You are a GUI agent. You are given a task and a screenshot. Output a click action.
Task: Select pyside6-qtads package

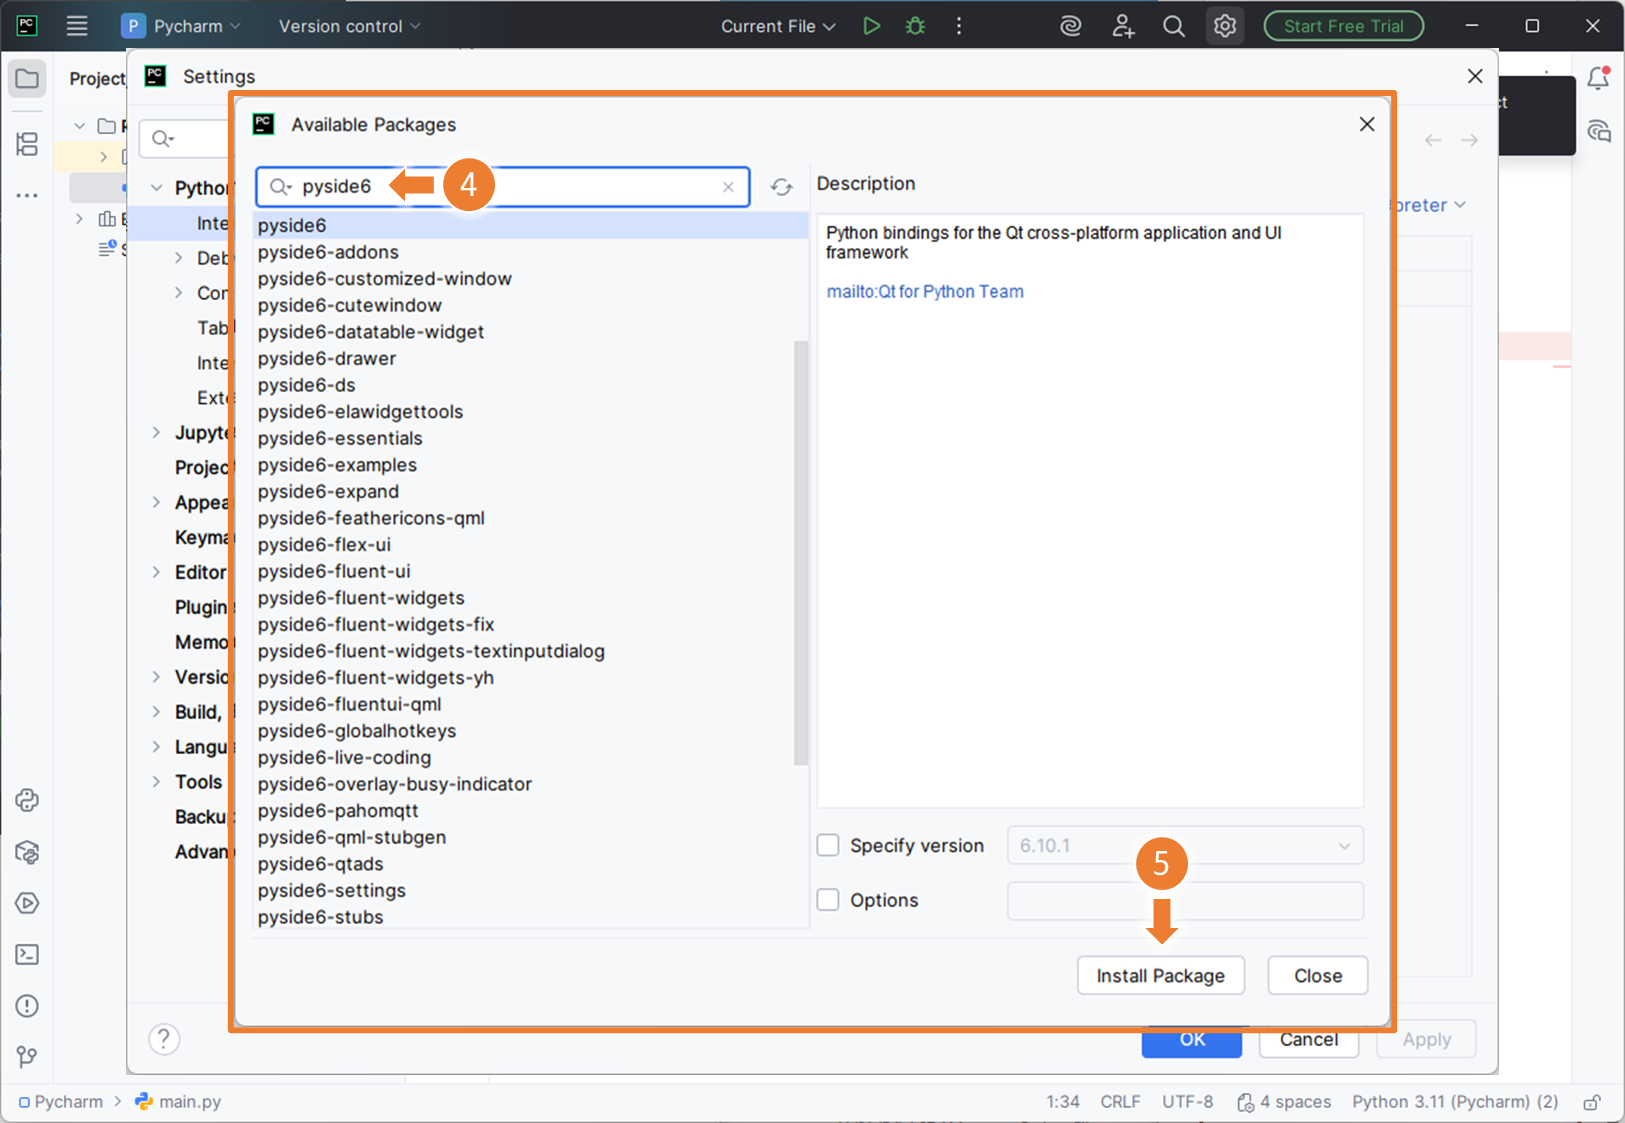531,864
